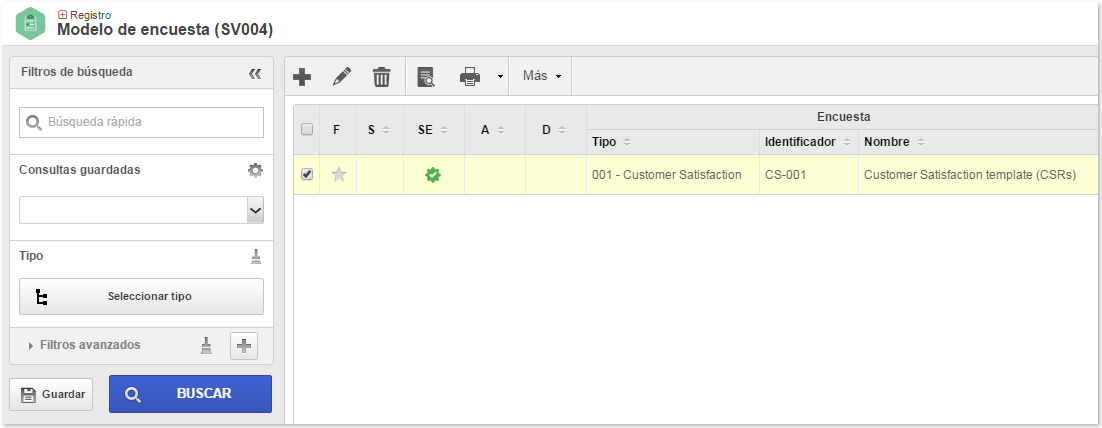Screen dimensions: 1102x428
Task: Click the Seleccionar tipo button
Action: [x=141, y=297]
